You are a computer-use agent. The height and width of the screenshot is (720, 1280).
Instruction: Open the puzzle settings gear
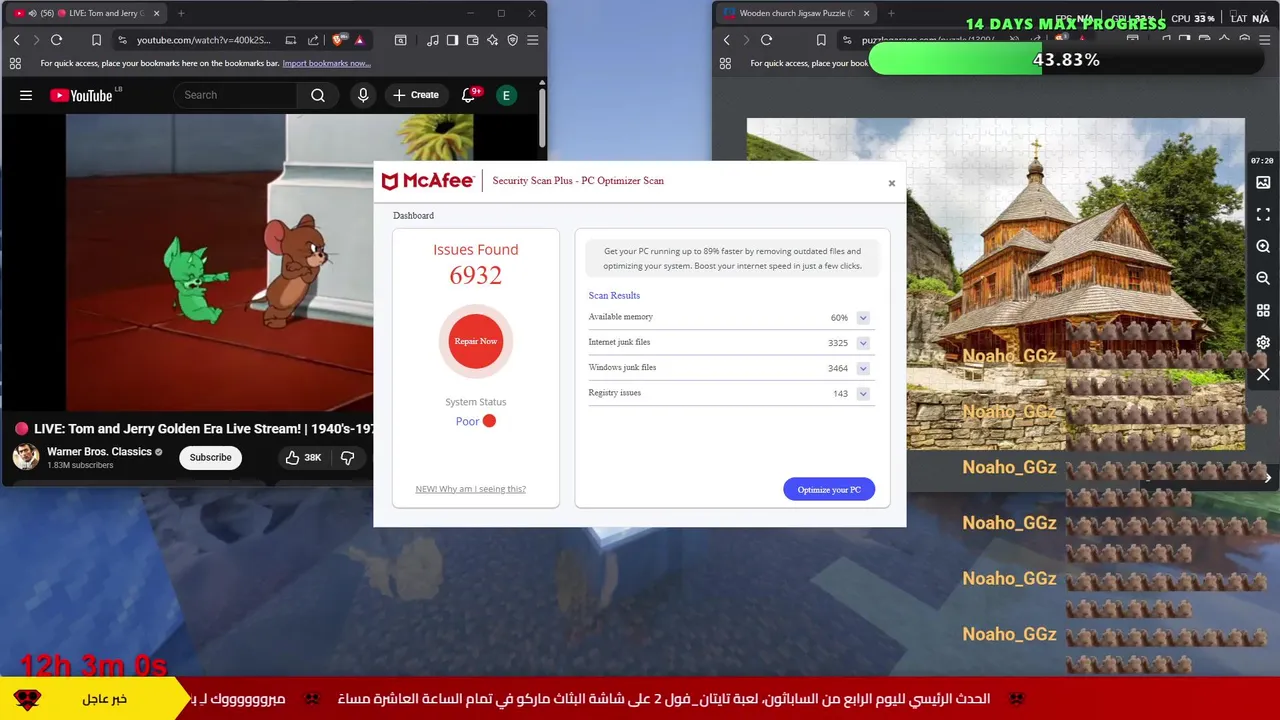point(1263,342)
